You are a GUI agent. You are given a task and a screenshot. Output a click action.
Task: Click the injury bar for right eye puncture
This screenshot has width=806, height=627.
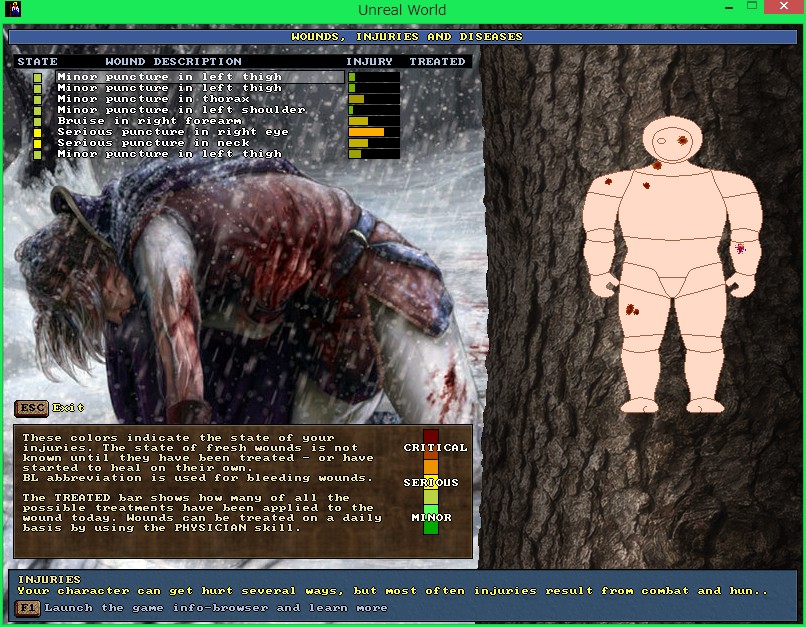[x=374, y=132]
